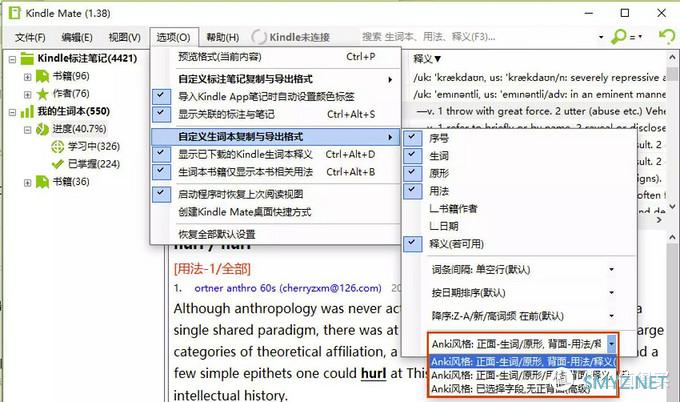This screenshot has width=680, height=402.
Task: Click the 学习中 globe icon
Action: 57,147
